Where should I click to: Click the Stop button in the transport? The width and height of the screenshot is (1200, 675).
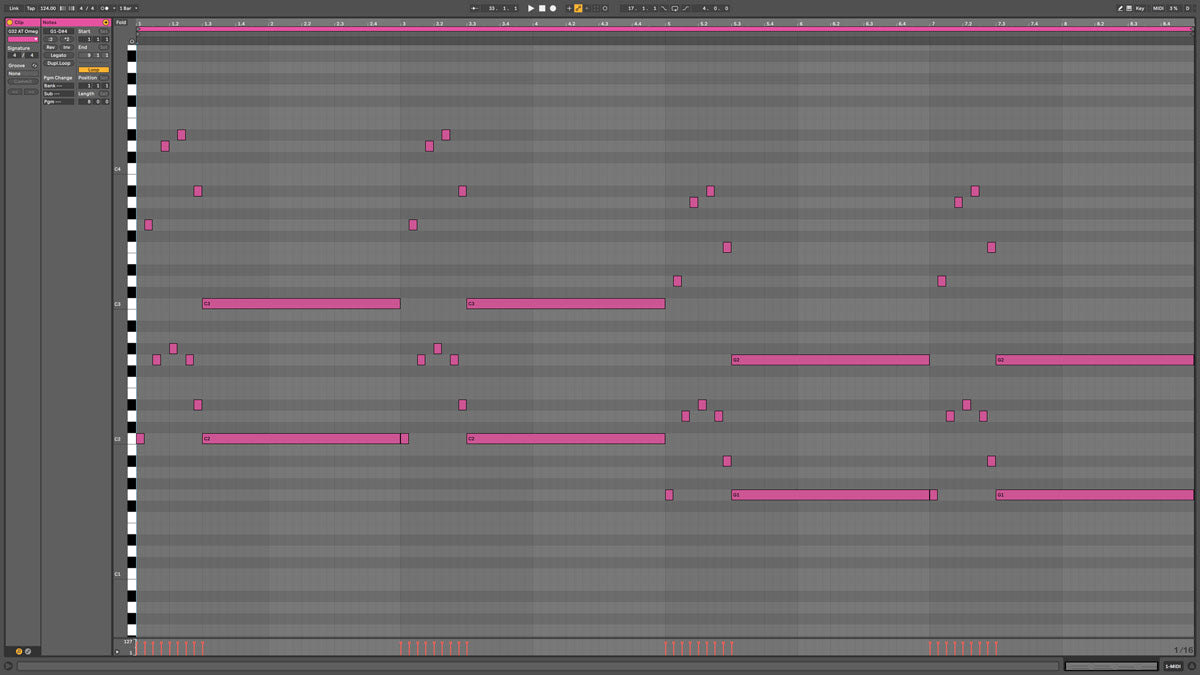pyautogui.click(x=542, y=8)
